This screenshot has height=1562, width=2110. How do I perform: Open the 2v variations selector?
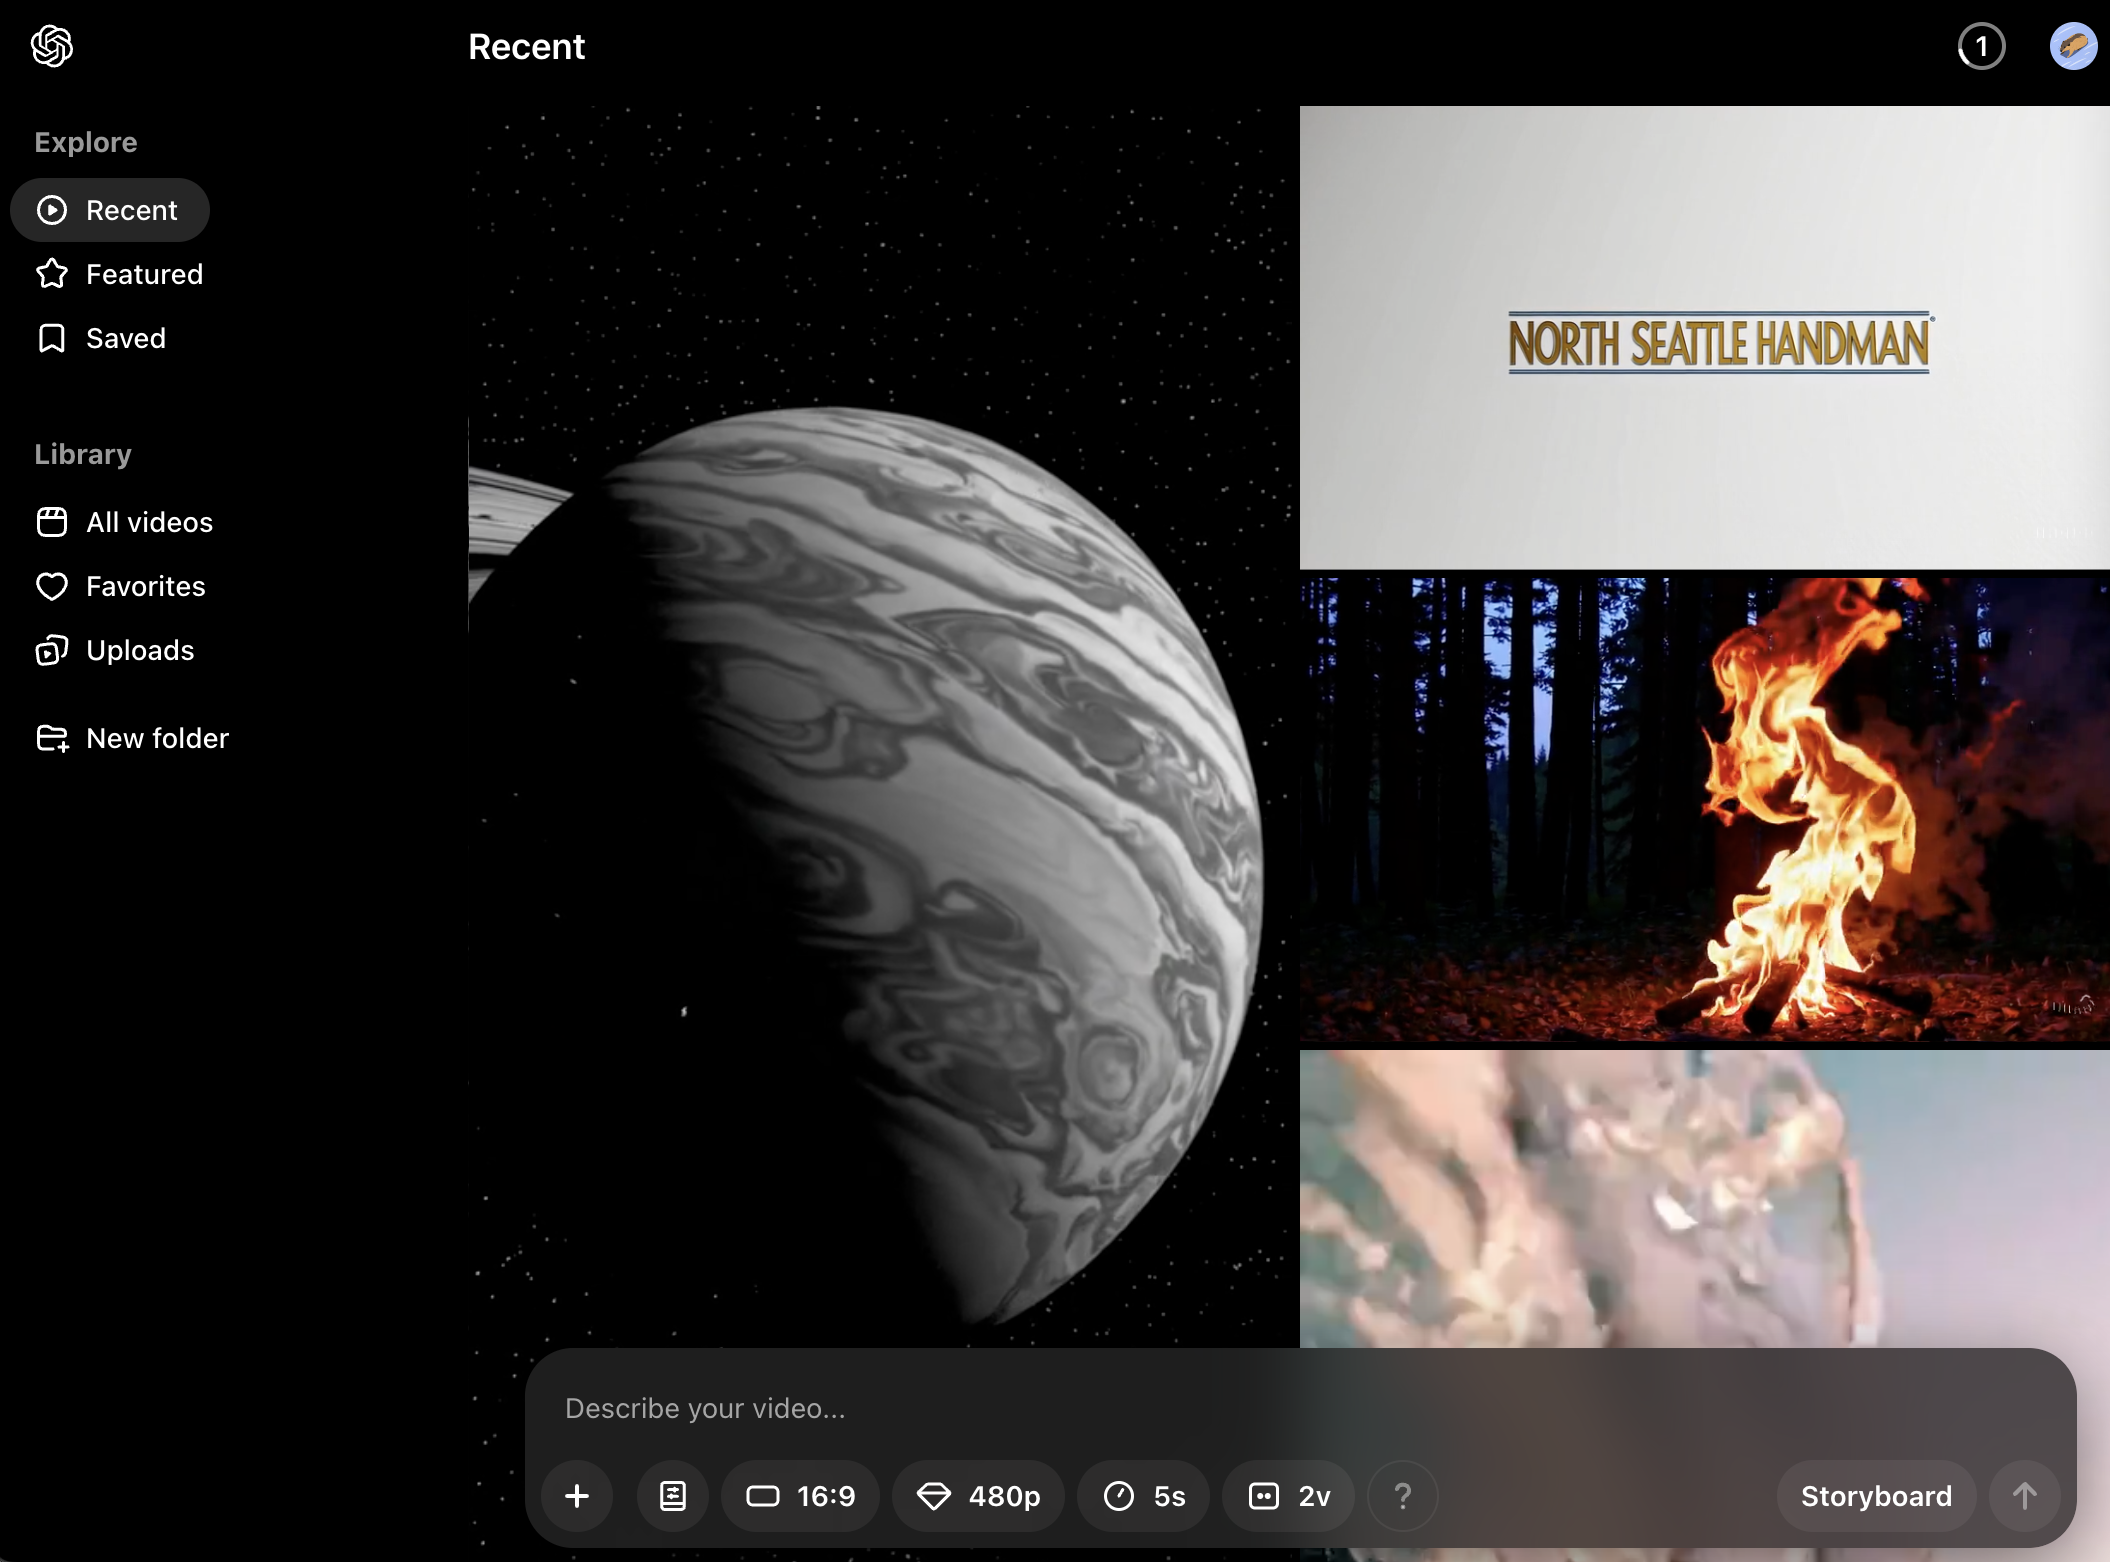pos(1289,1496)
